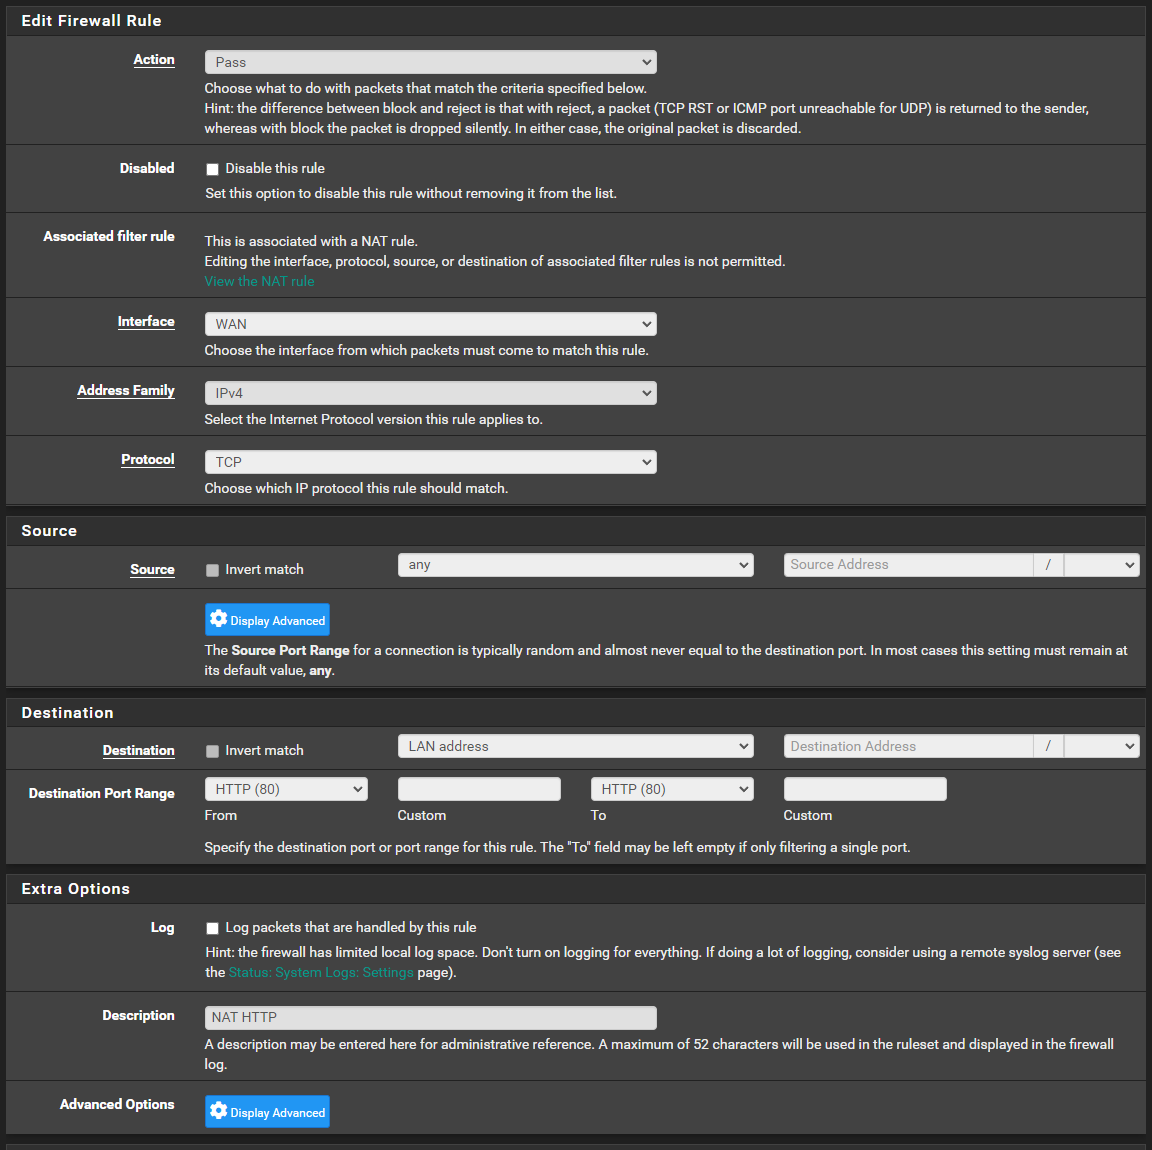
Task: Click the Extra Options section heading
Action: pyautogui.click(x=76, y=888)
